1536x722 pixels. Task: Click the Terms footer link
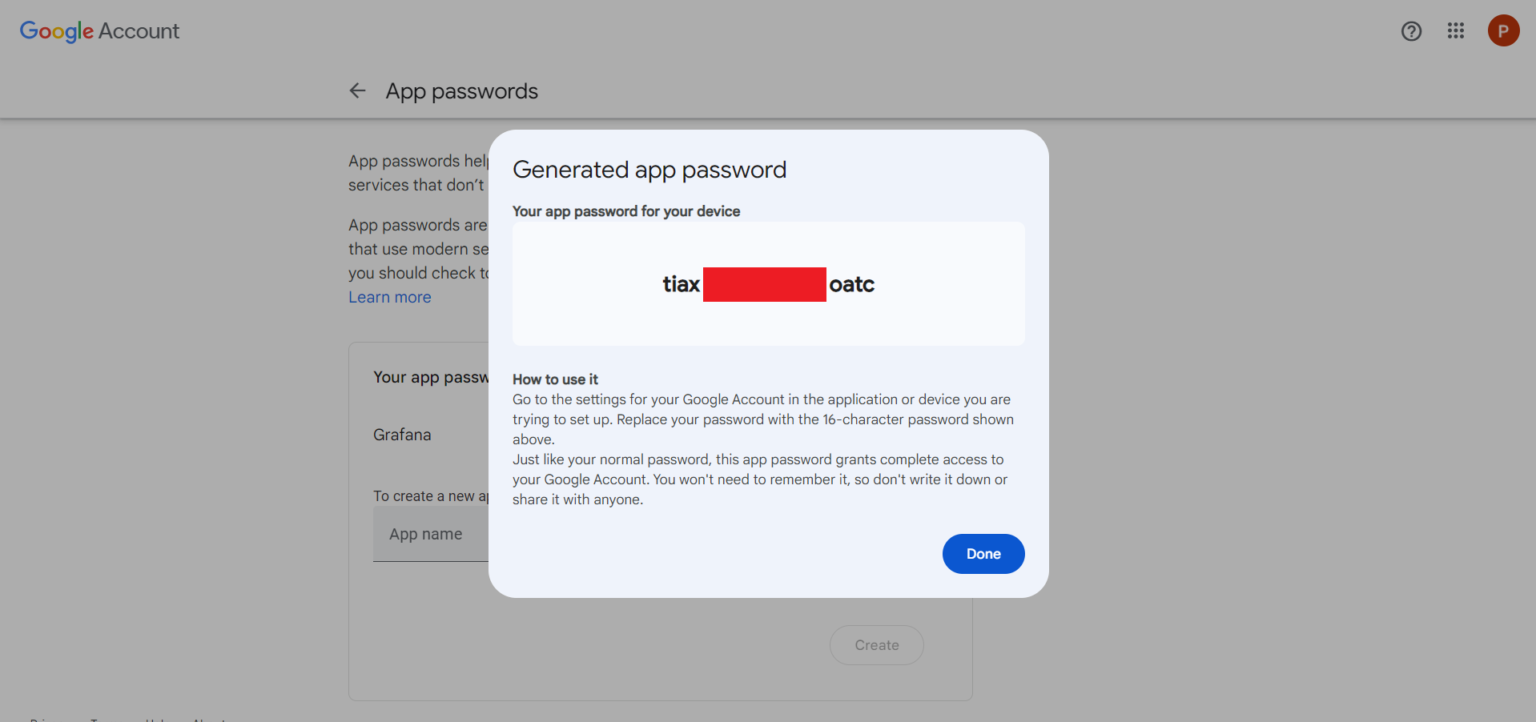[100, 719]
